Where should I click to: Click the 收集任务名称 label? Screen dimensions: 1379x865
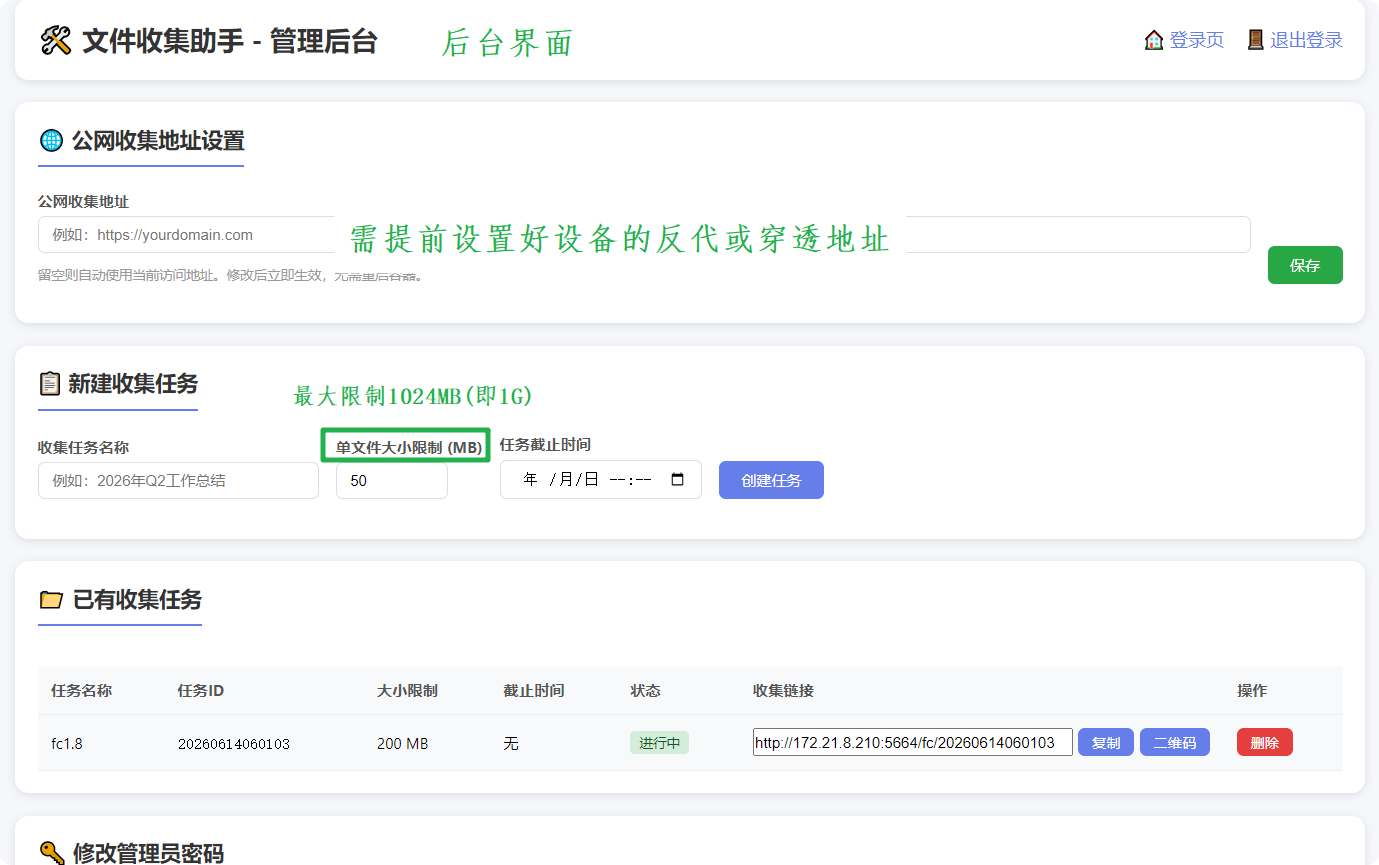(x=83, y=447)
